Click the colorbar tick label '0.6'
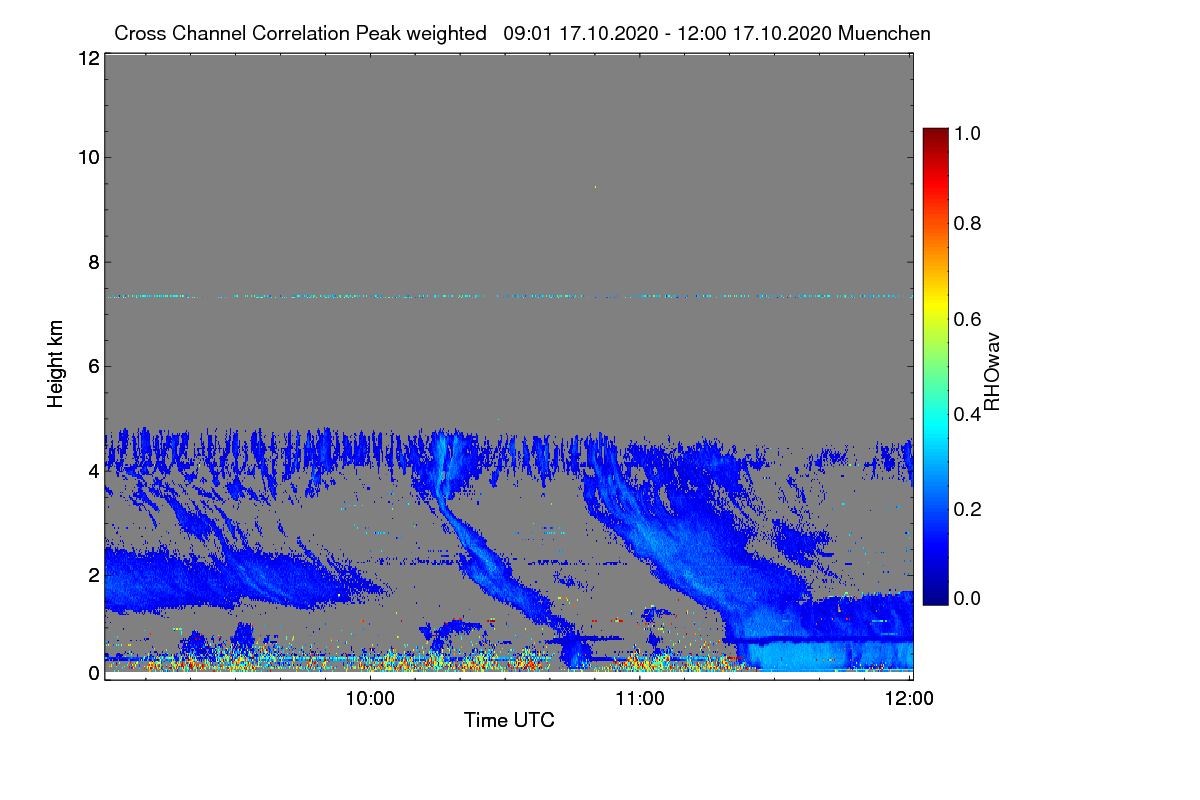 pyautogui.click(x=966, y=318)
